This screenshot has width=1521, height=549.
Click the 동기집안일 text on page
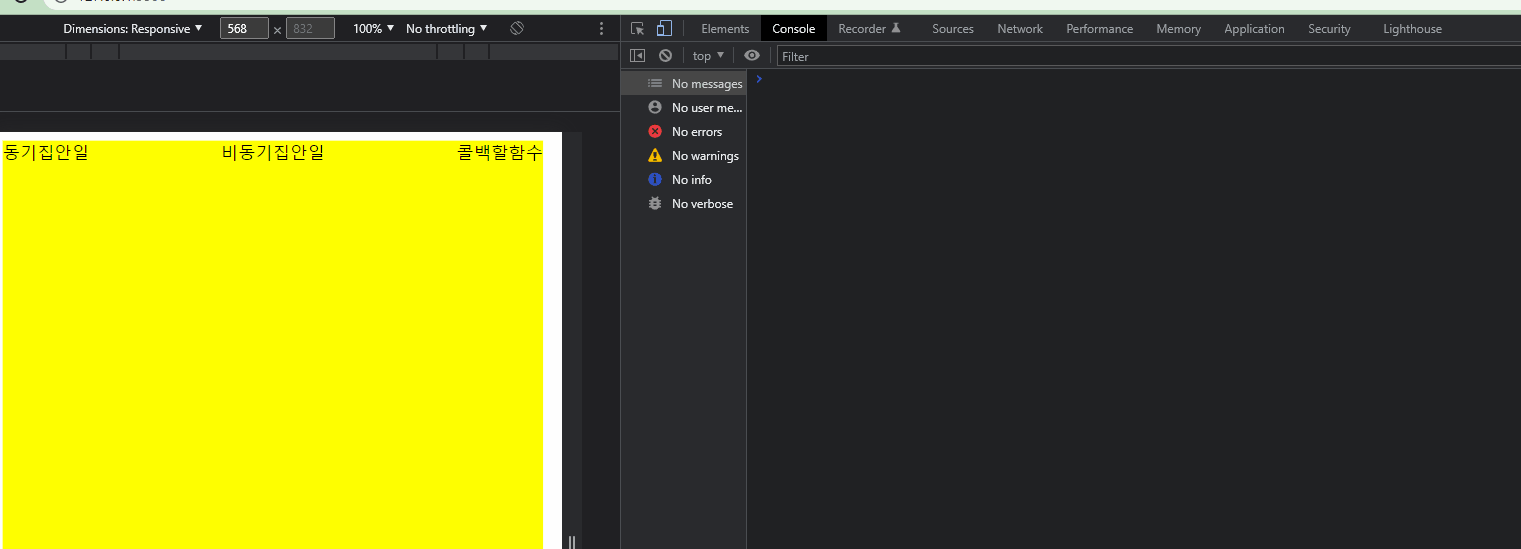click(x=46, y=152)
